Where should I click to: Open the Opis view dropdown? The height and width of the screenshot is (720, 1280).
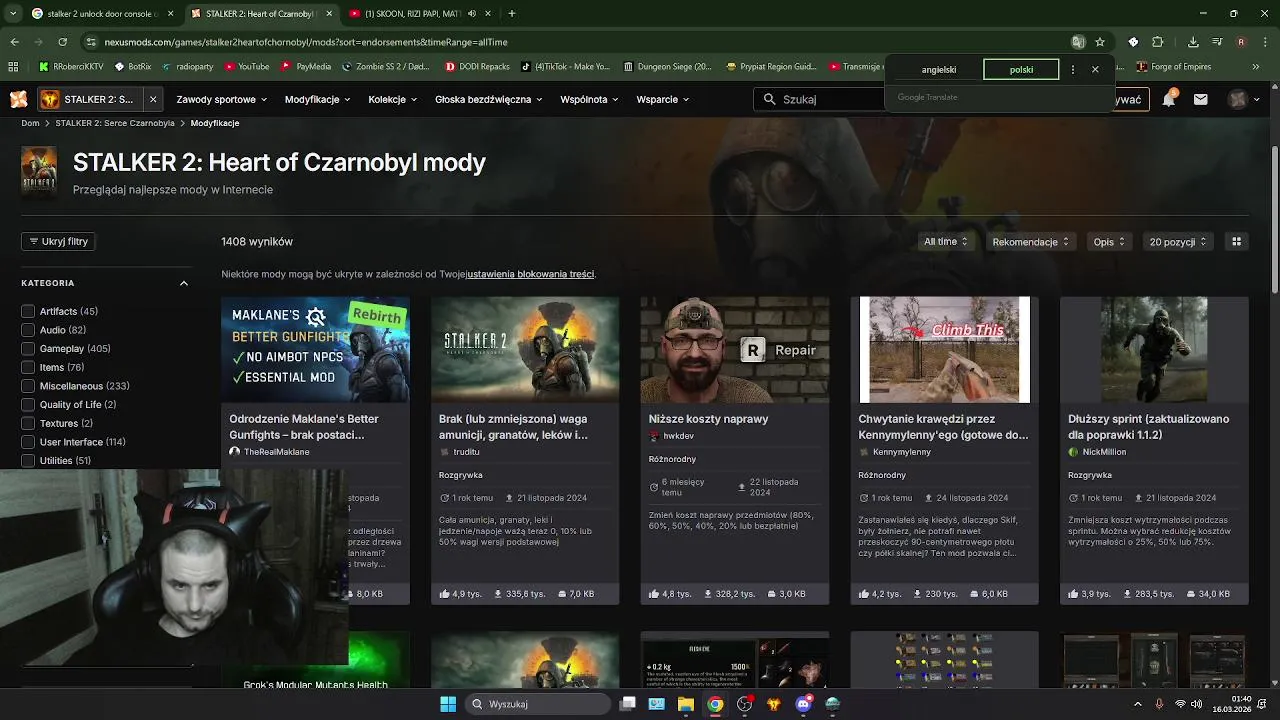point(1109,241)
